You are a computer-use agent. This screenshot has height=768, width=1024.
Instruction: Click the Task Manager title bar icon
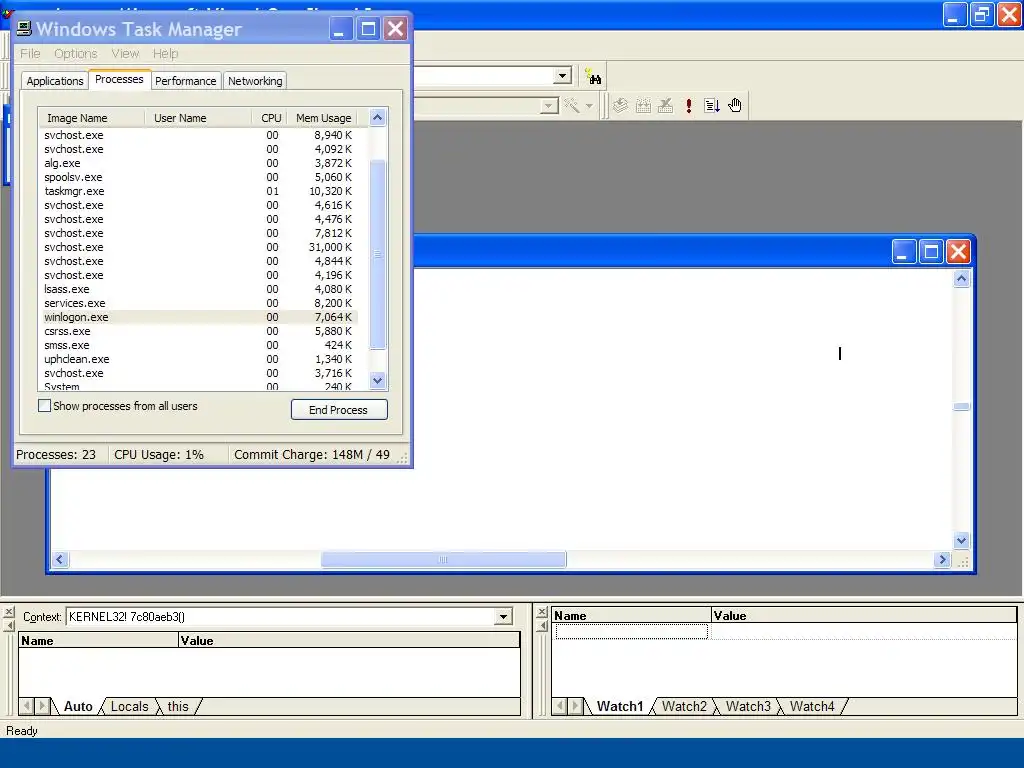[24, 28]
